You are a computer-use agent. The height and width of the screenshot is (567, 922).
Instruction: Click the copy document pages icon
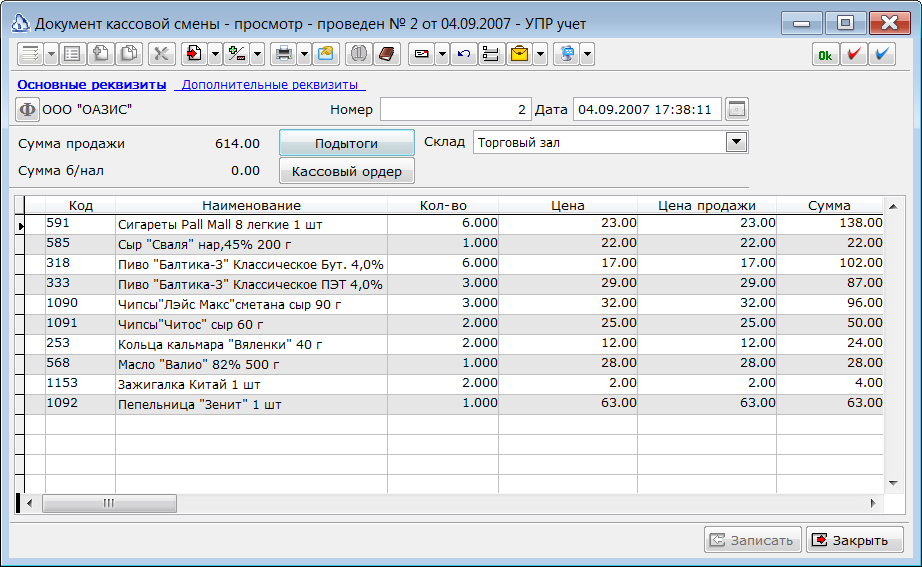[129, 54]
